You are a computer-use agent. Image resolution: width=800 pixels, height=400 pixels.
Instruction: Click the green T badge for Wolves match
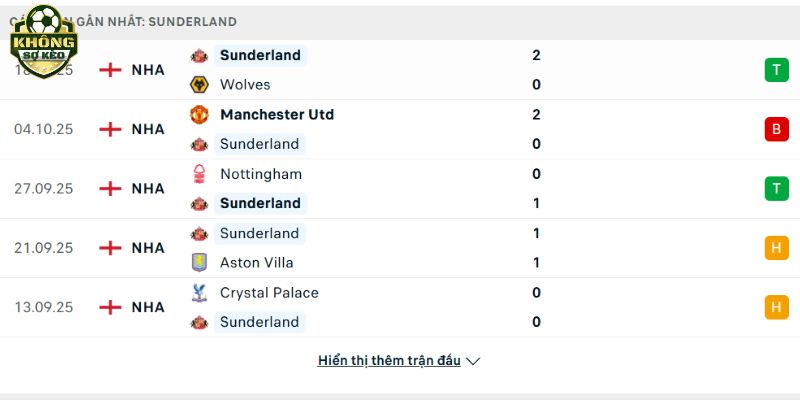tap(776, 70)
